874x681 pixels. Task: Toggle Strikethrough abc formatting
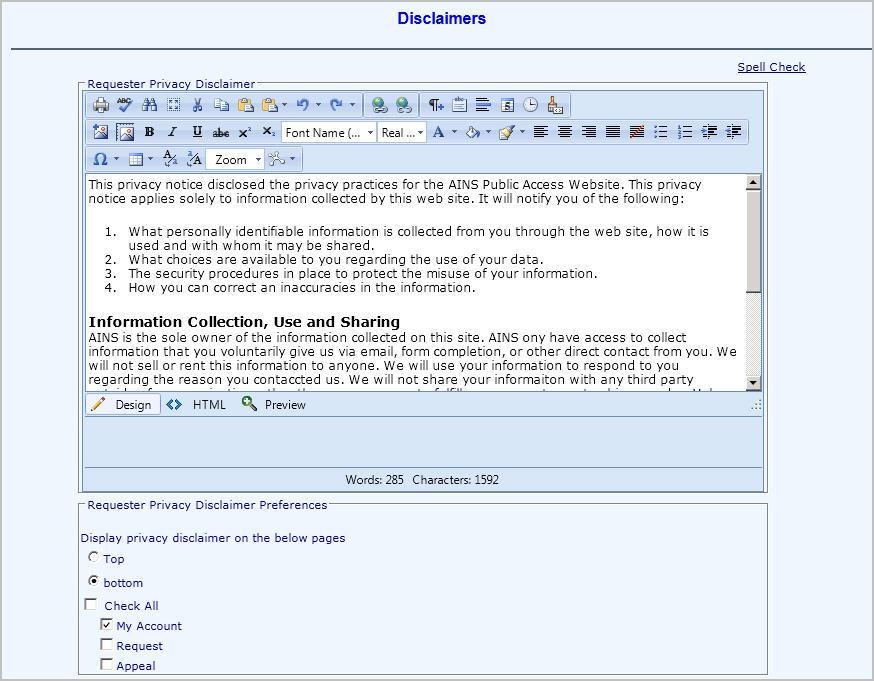[x=221, y=132]
